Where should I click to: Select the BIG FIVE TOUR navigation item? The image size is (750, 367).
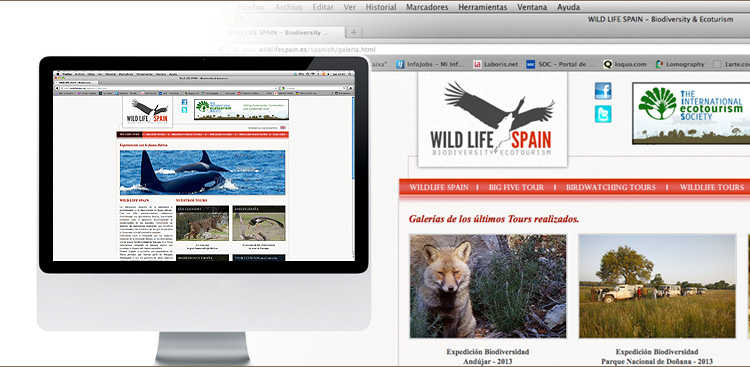[516, 187]
